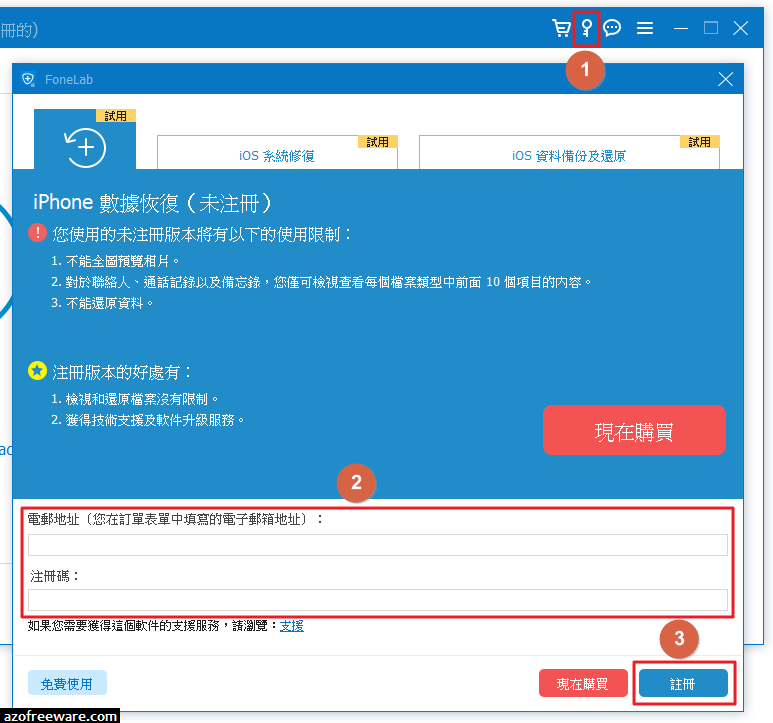
Task: Focus the 注冊碼 input field
Action: click(x=378, y=600)
